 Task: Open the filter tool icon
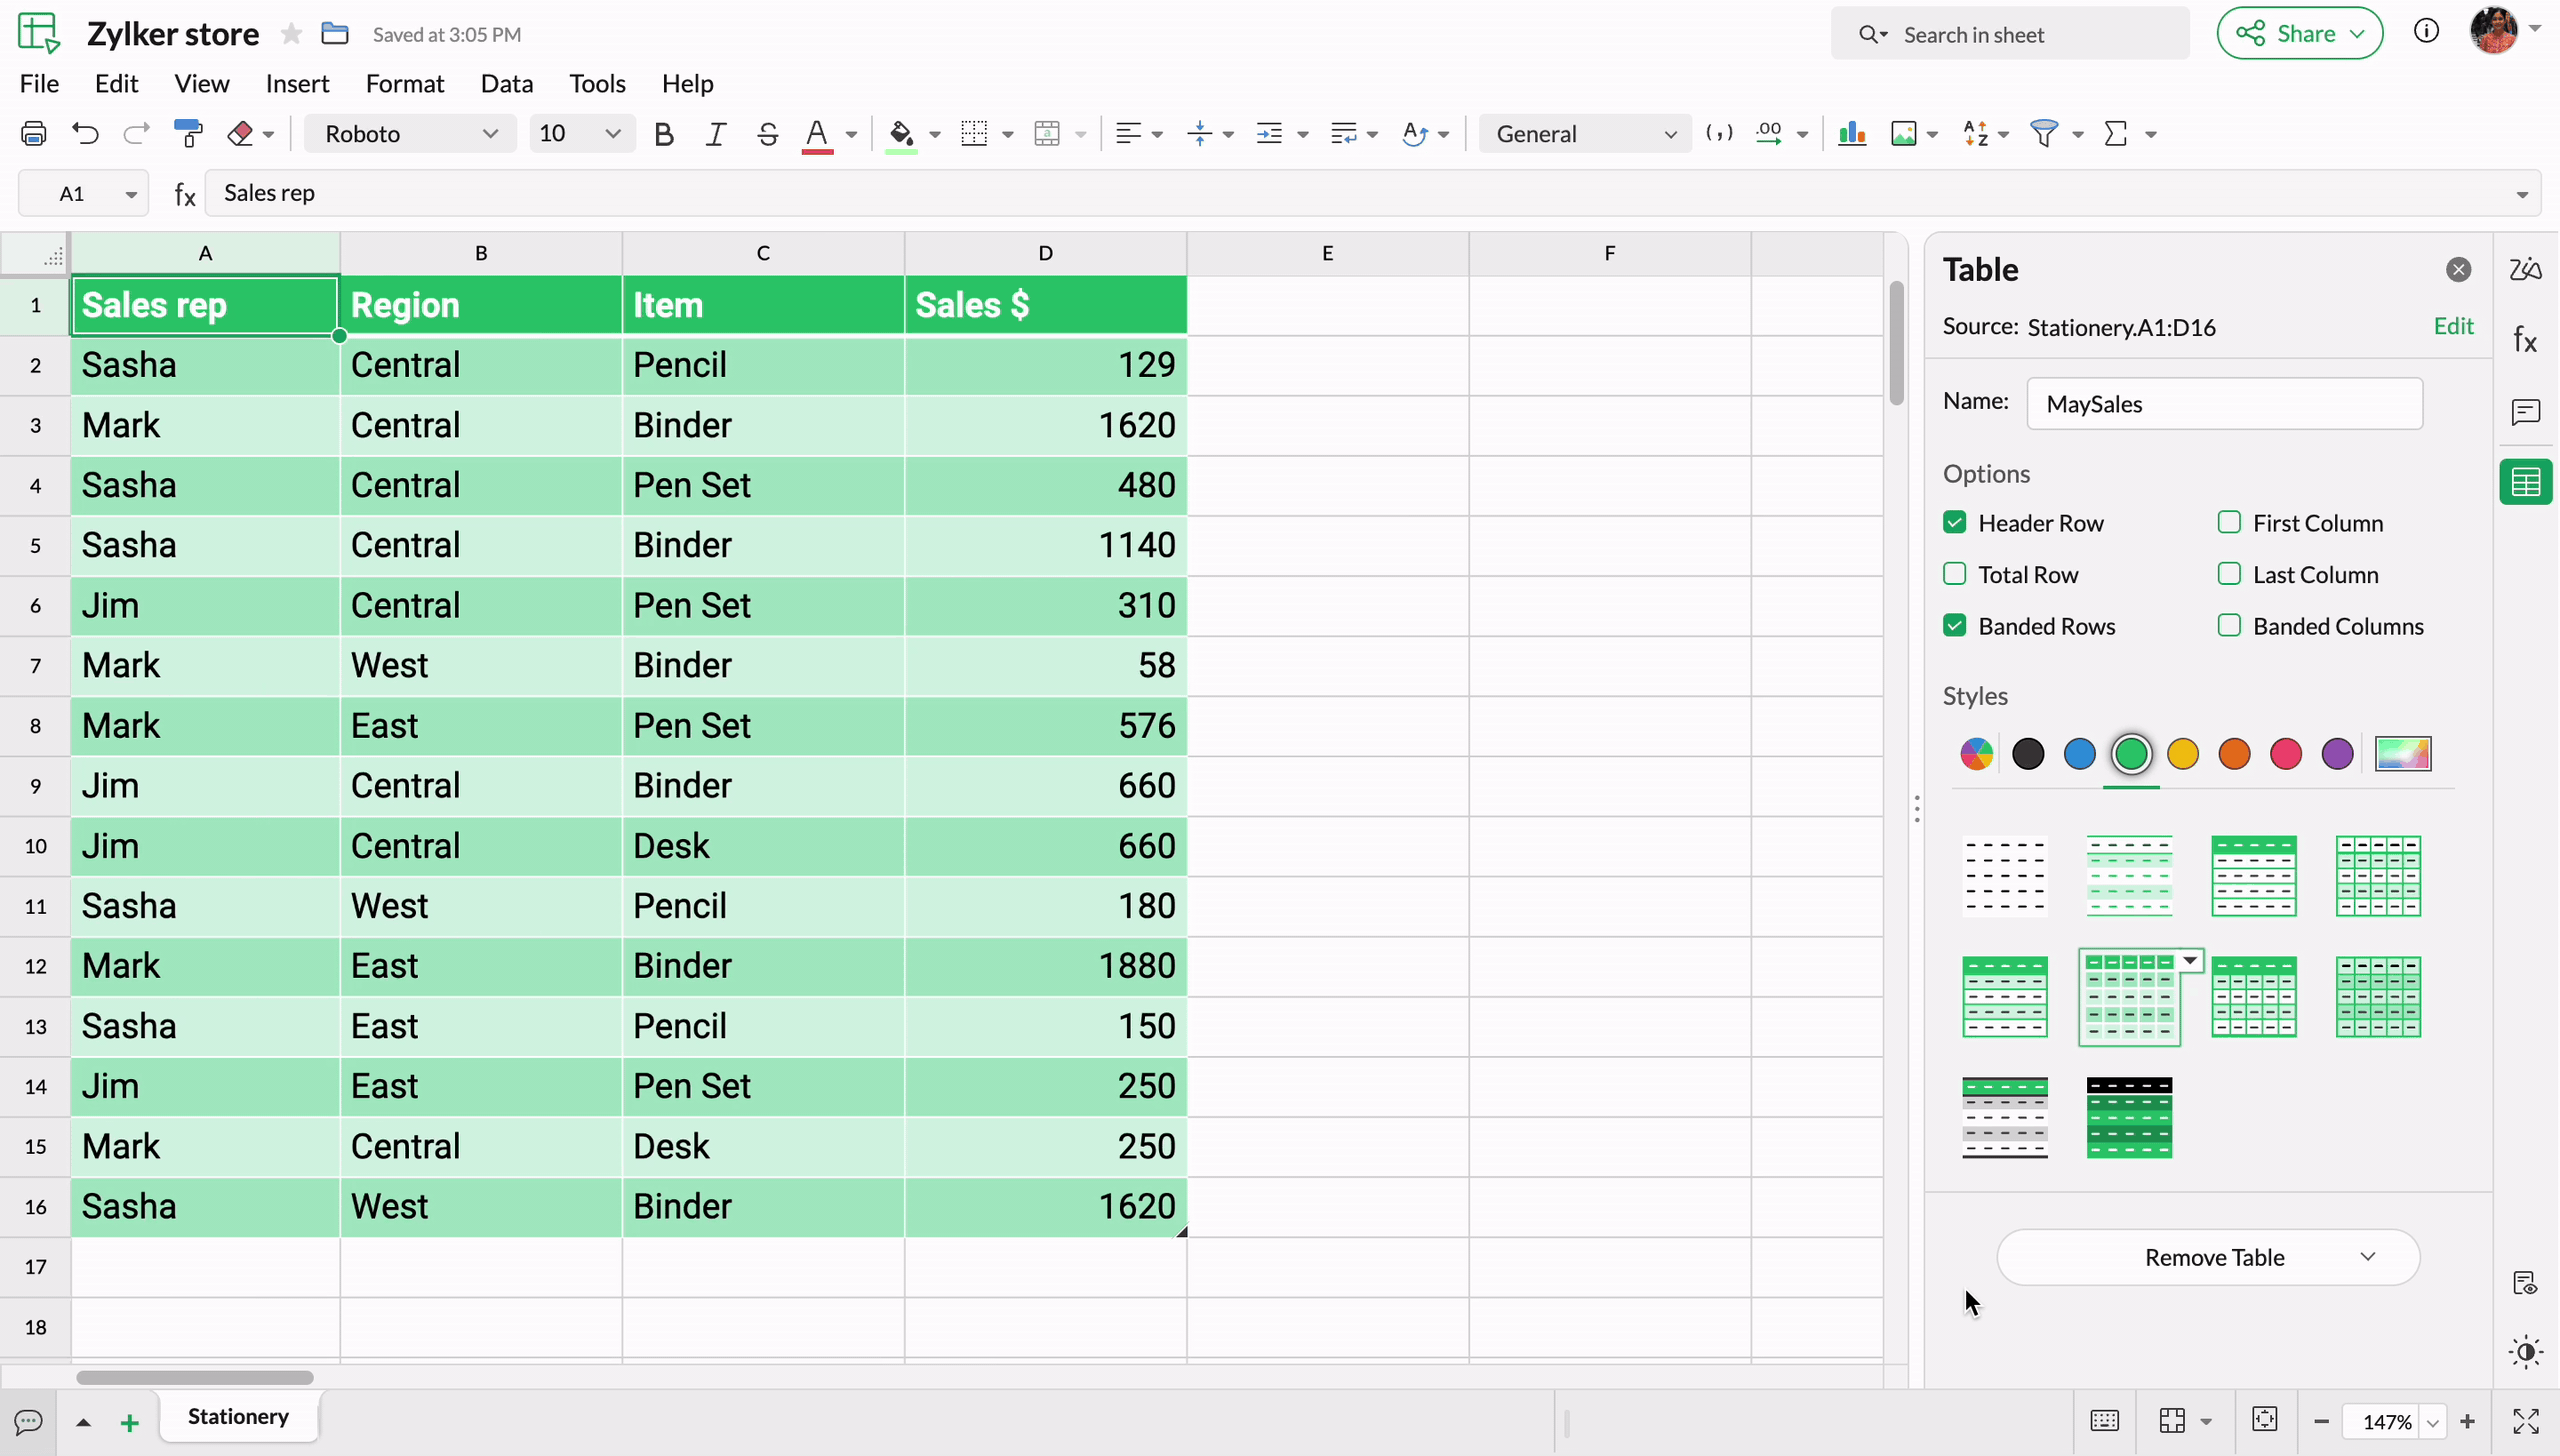pyautogui.click(x=2044, y=133)
